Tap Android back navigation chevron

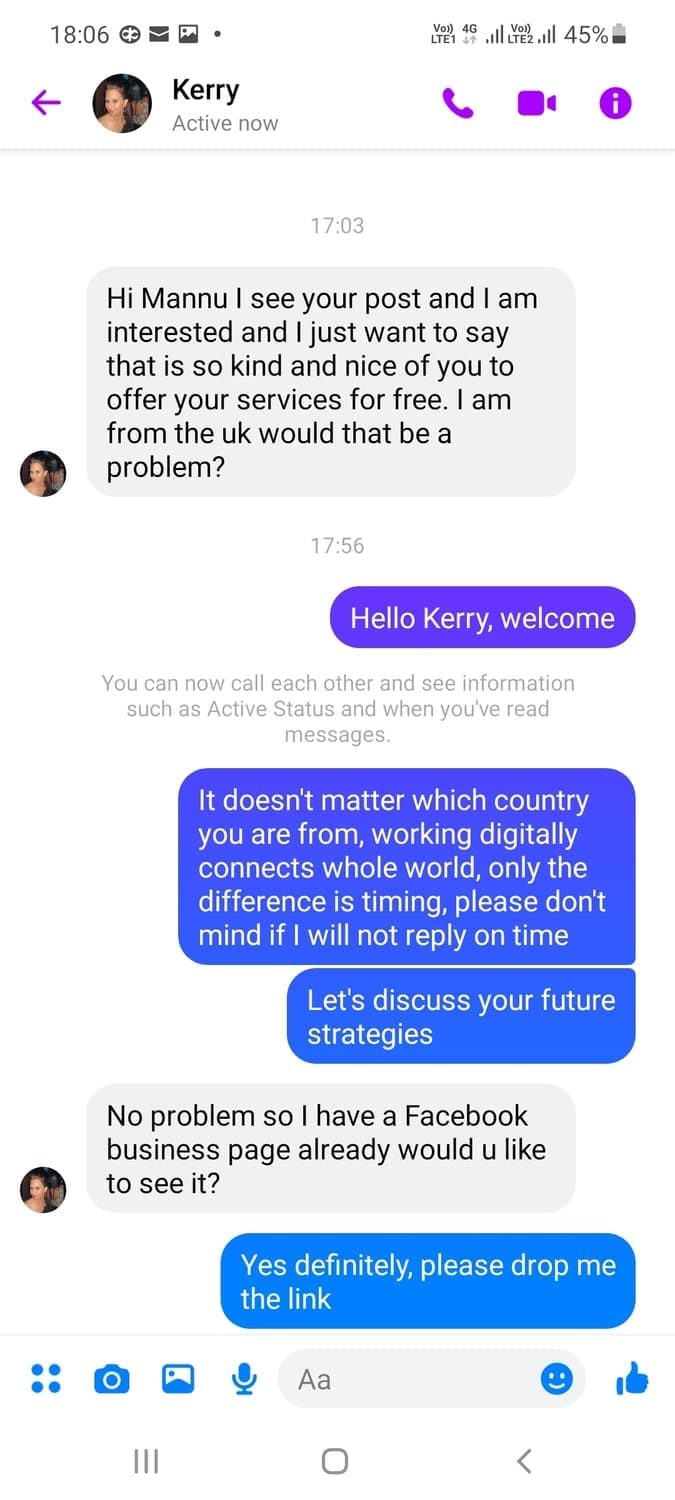[x=524, y=1461]
